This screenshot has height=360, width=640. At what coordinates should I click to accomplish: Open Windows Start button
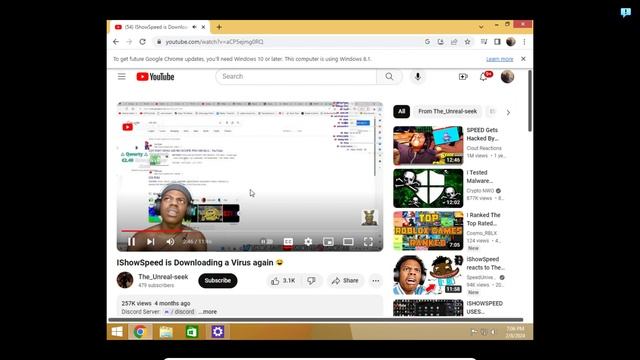point(117,332)
